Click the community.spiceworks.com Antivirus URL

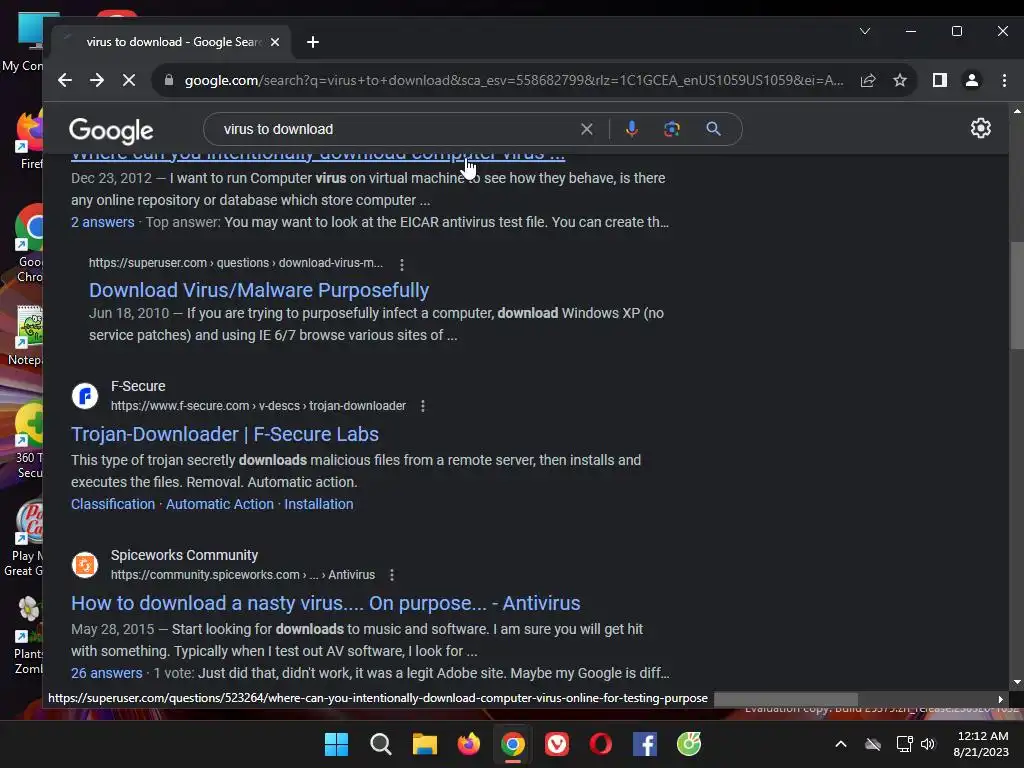pos(242,575)
